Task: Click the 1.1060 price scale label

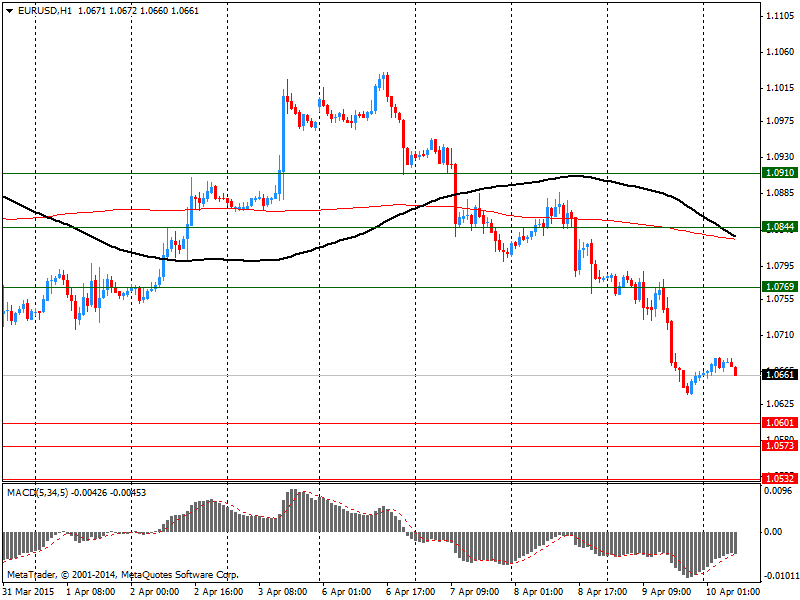Action: point(780,52)
